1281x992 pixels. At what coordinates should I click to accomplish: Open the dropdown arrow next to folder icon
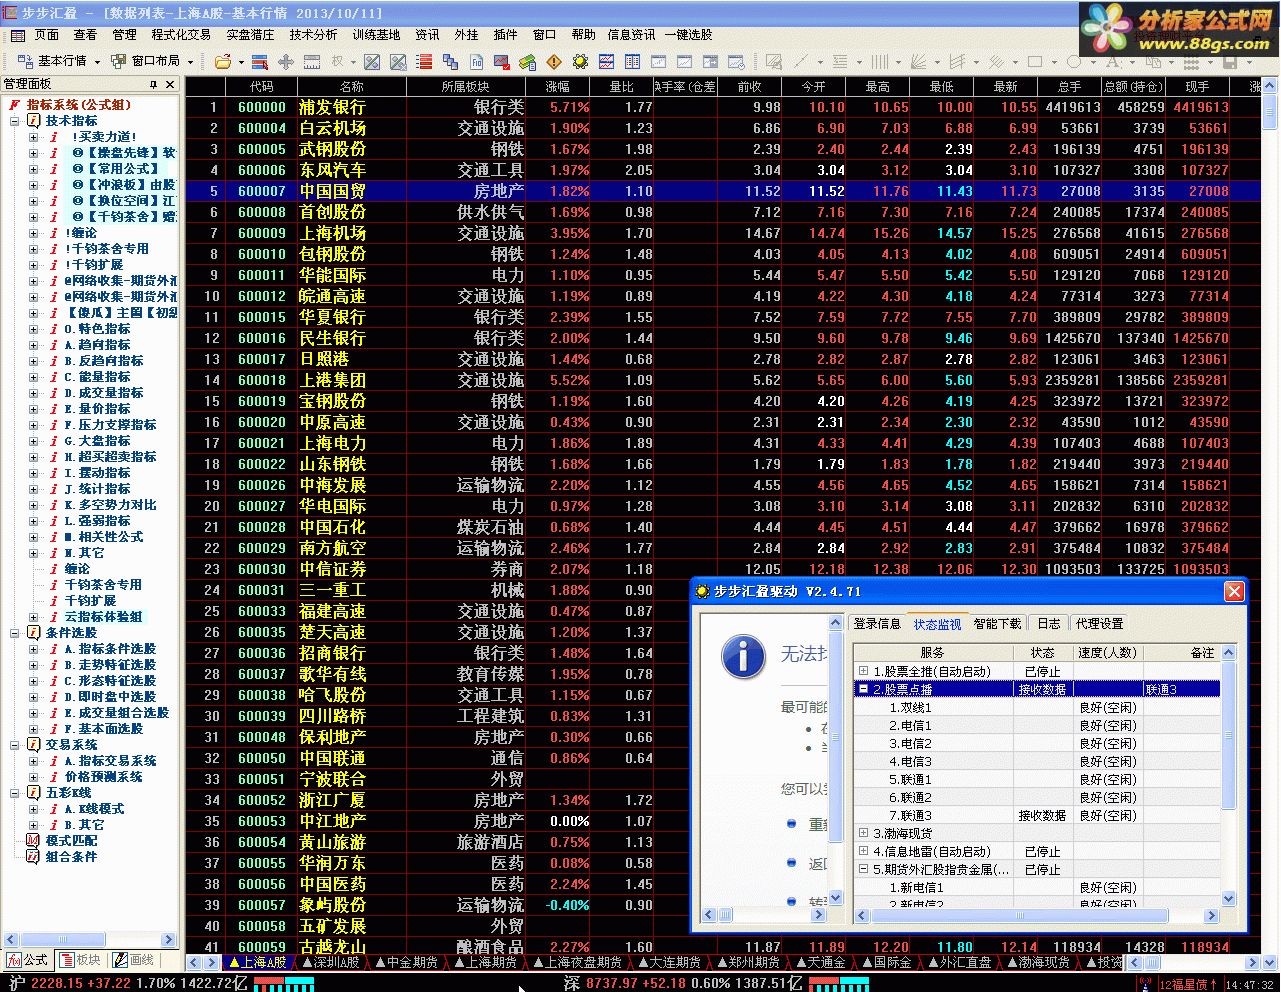pos(241,62)
